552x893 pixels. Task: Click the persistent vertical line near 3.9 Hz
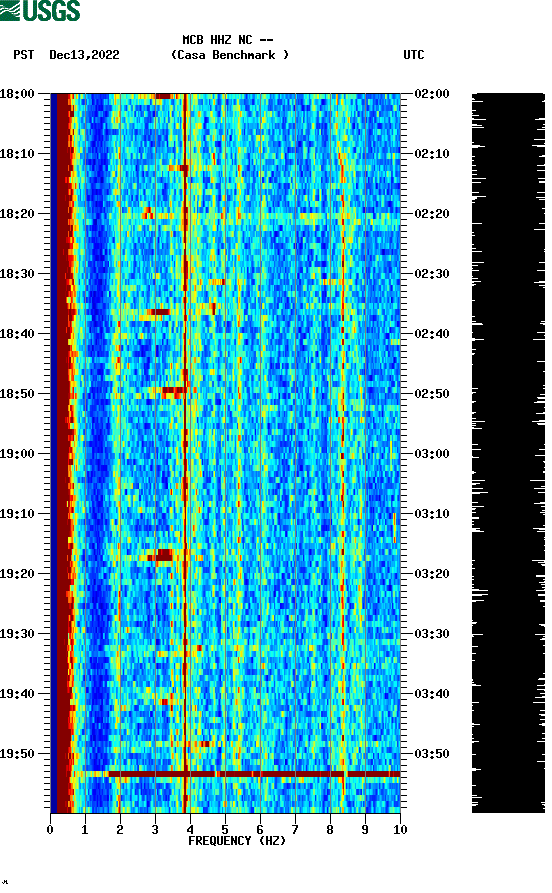pyautogui.click(x=185, y=453)
